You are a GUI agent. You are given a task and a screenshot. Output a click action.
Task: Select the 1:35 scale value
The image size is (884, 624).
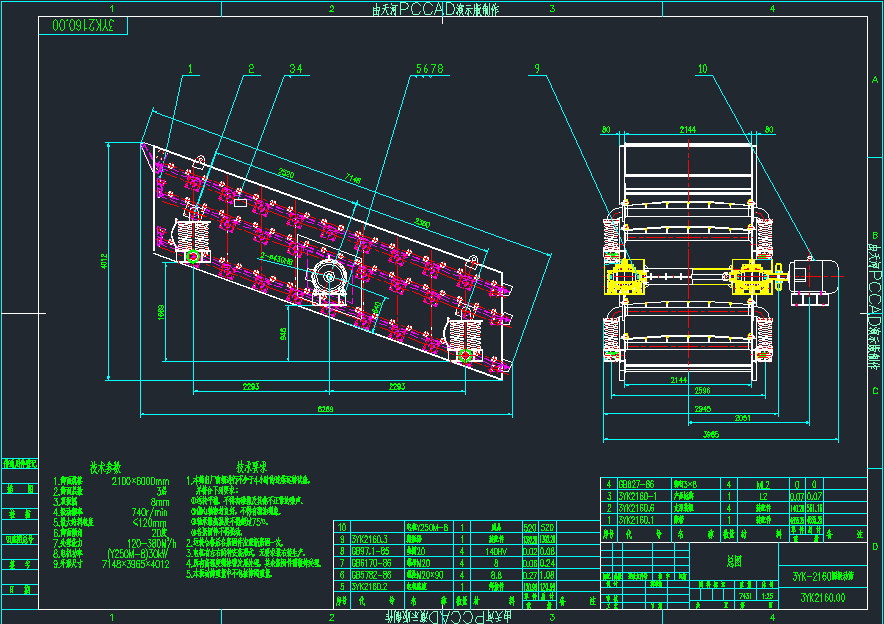coord(767,595)
